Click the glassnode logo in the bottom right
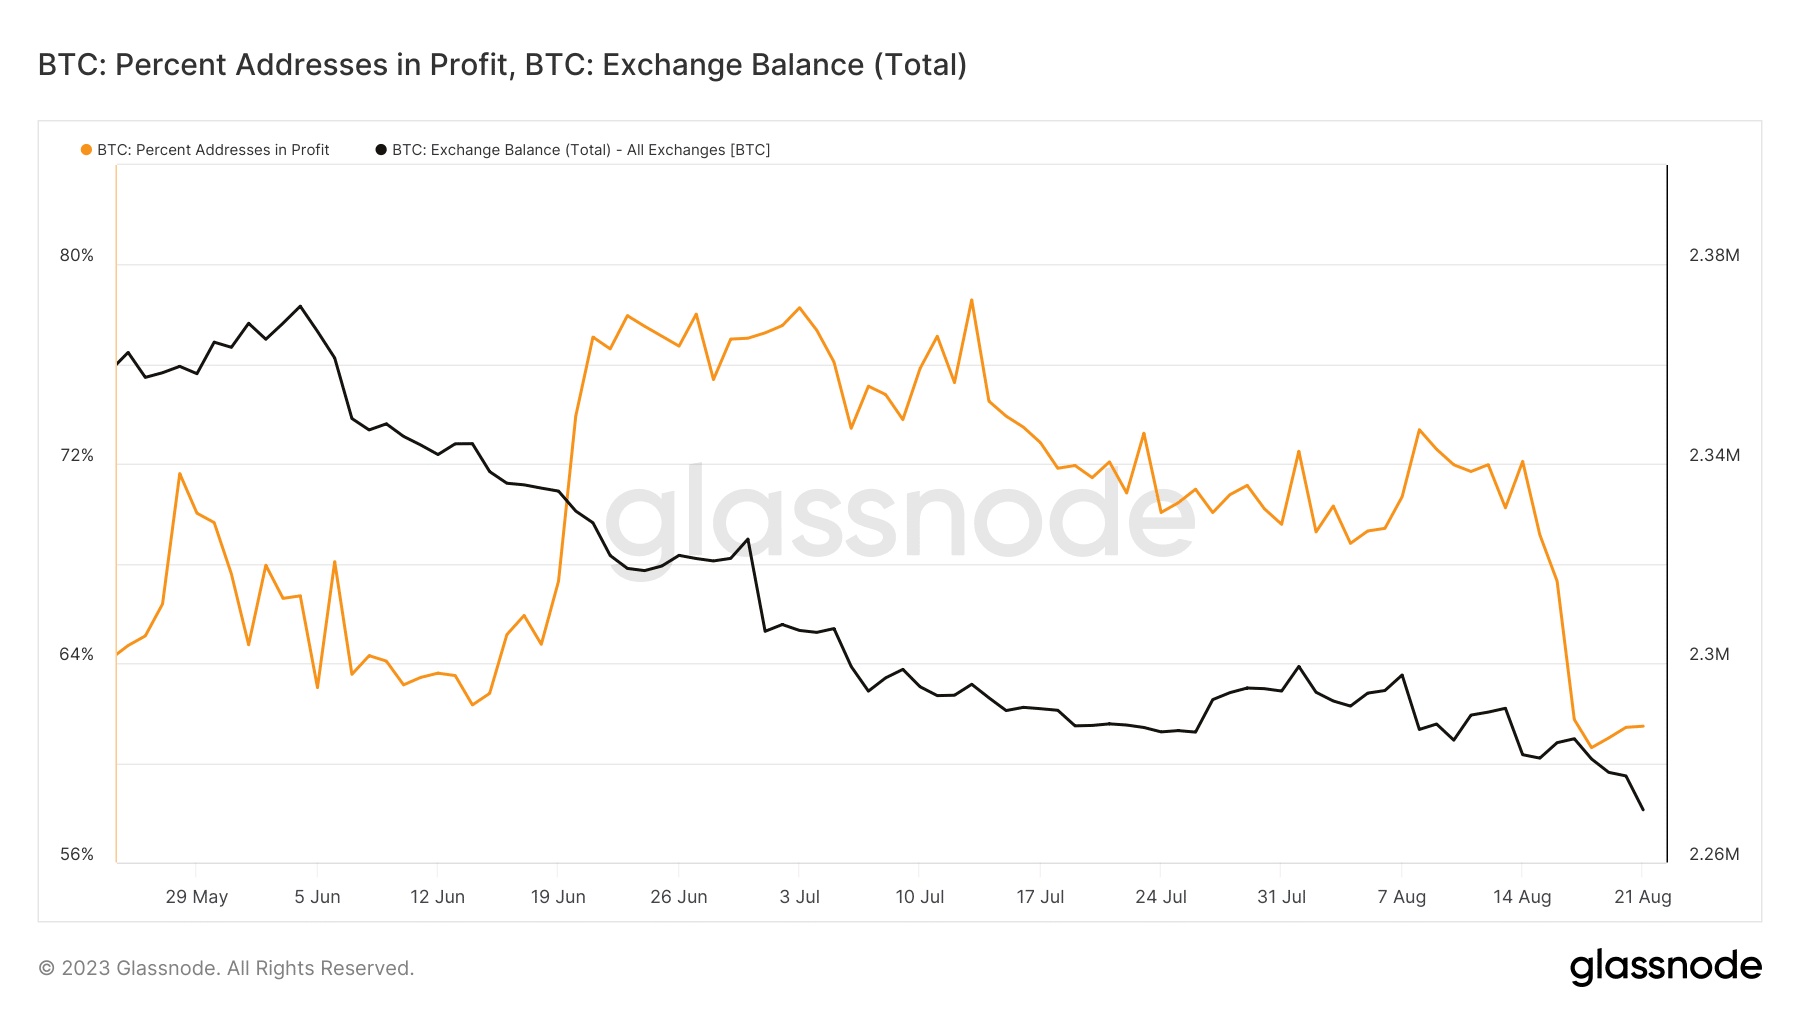The height and width of the screenshot is (1013, 1800). click(1665, 967)
